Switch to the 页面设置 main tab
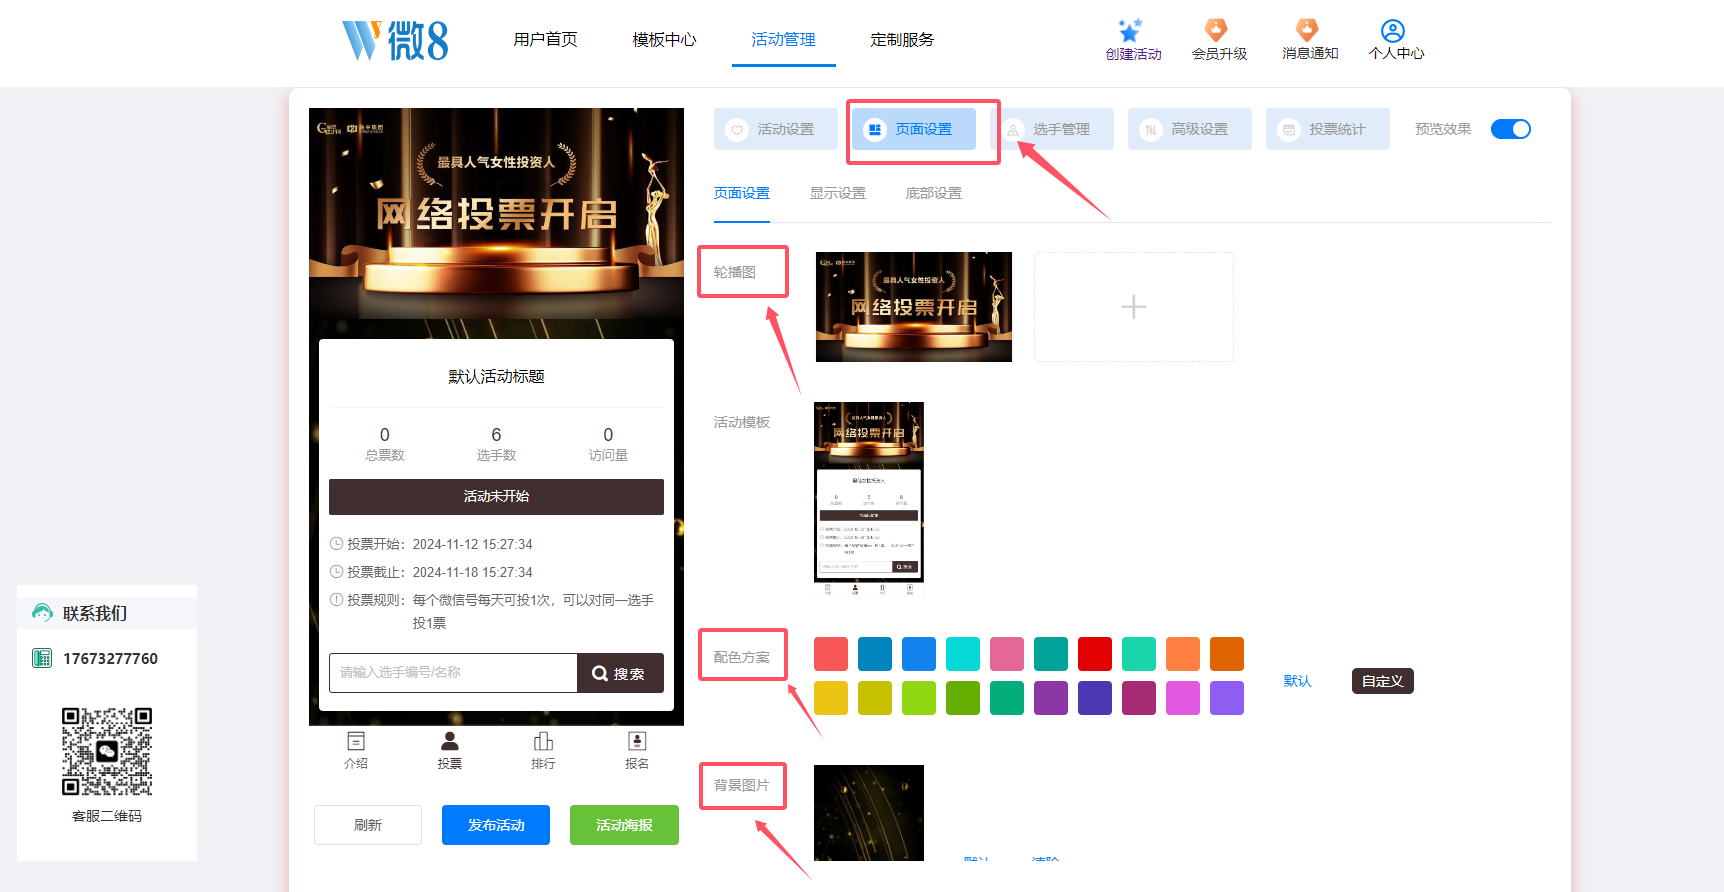Image resolution: width=1724 pixels, height=892 pixels. 914,129
